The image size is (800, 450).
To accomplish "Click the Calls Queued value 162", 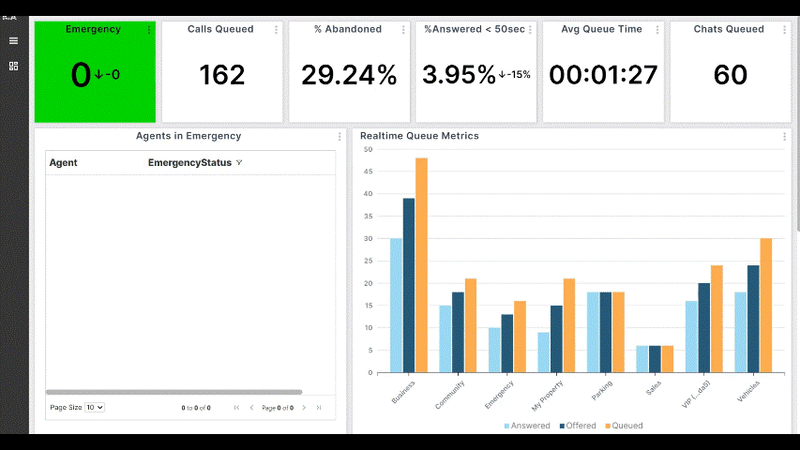I will pos(222,75).
